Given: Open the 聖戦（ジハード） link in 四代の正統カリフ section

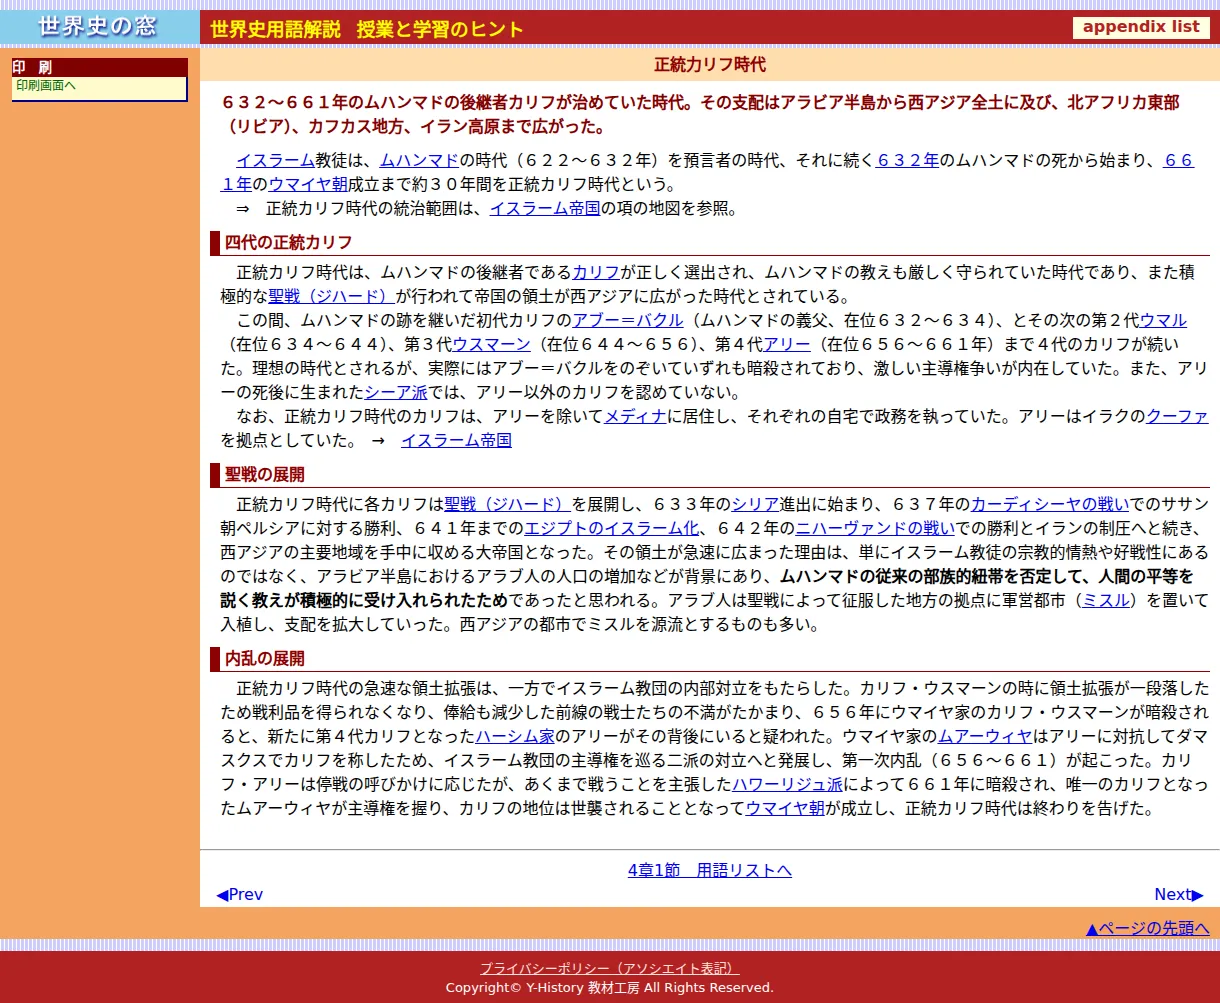Looking at the screenshot, I should 332,296.
